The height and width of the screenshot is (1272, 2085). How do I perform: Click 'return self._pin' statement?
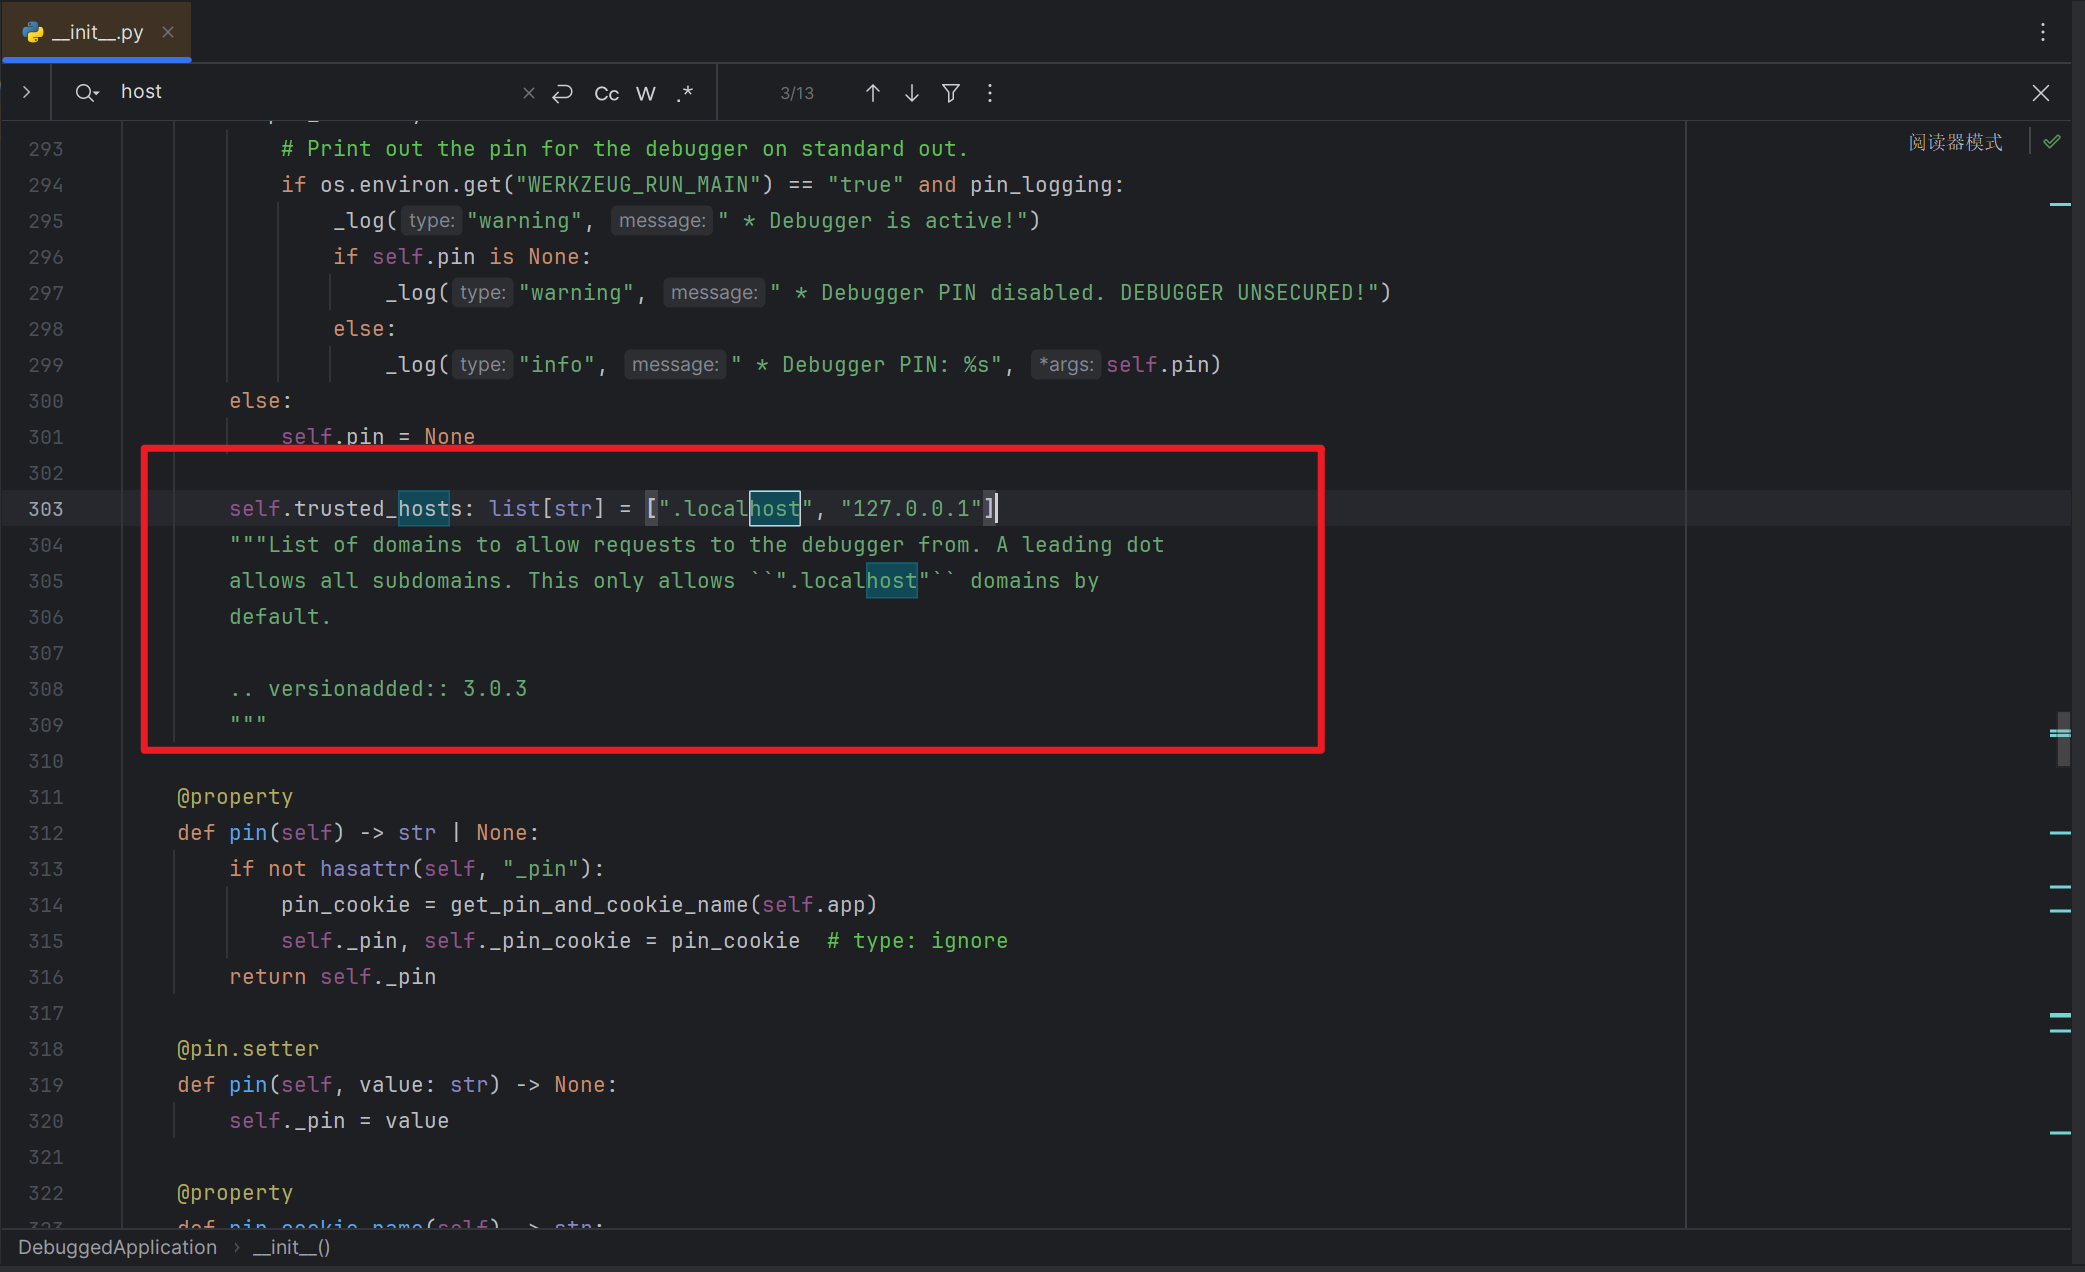[x=332, y=977]
